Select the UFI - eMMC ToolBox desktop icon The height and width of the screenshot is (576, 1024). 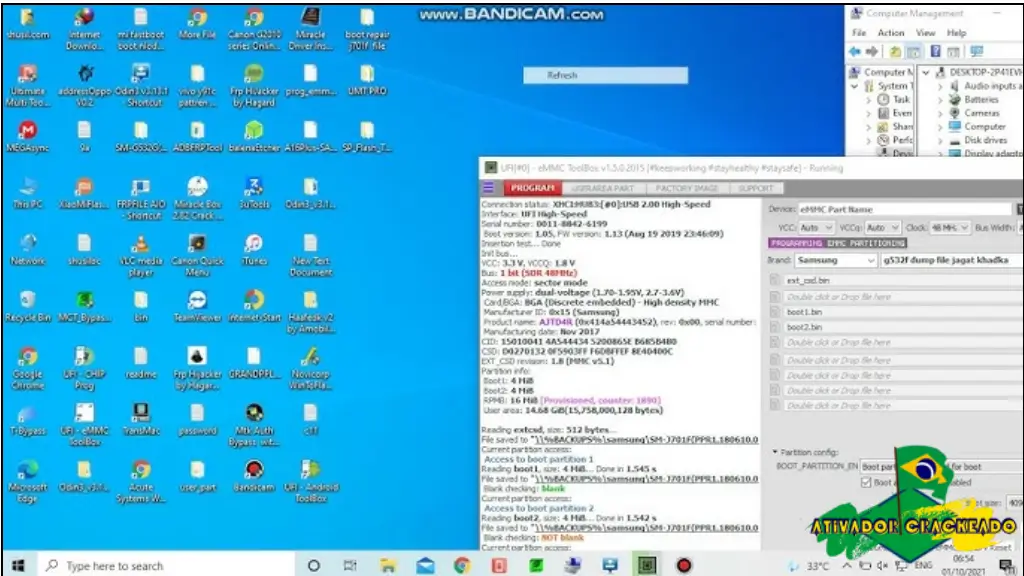[x=84, y=424]
